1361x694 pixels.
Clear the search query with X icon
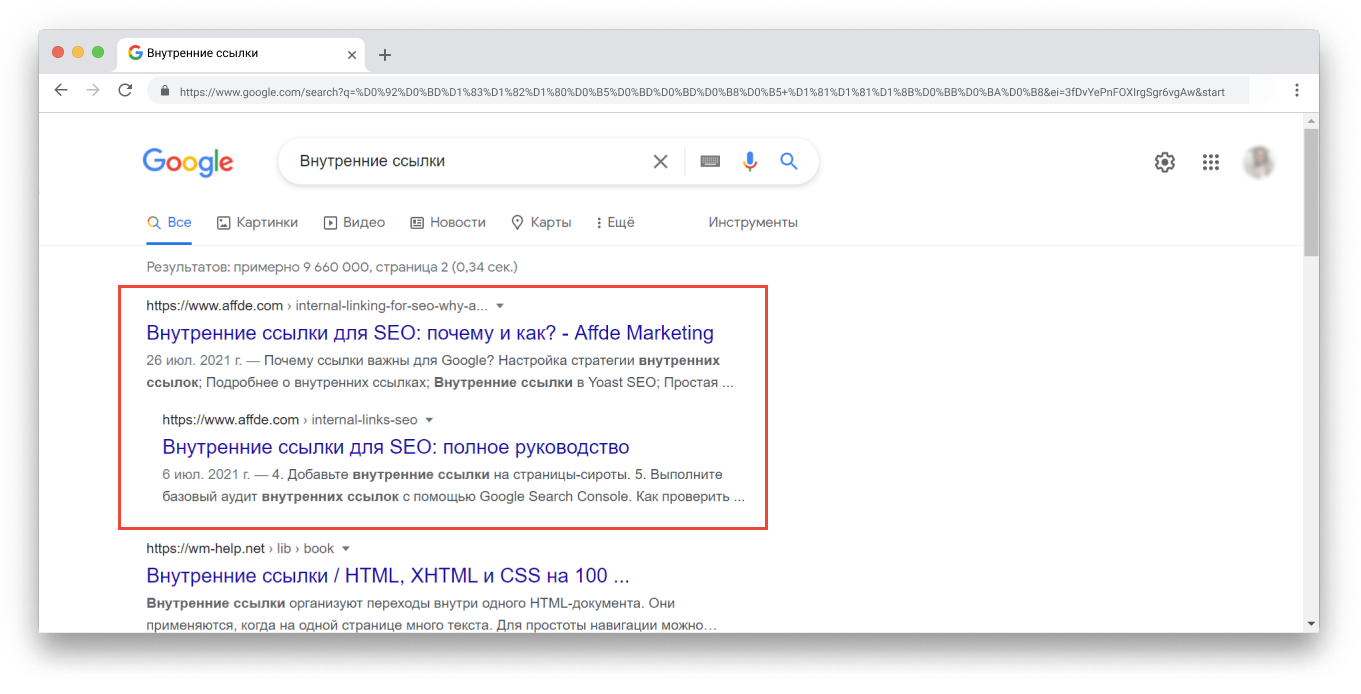(x=660, y=162)
